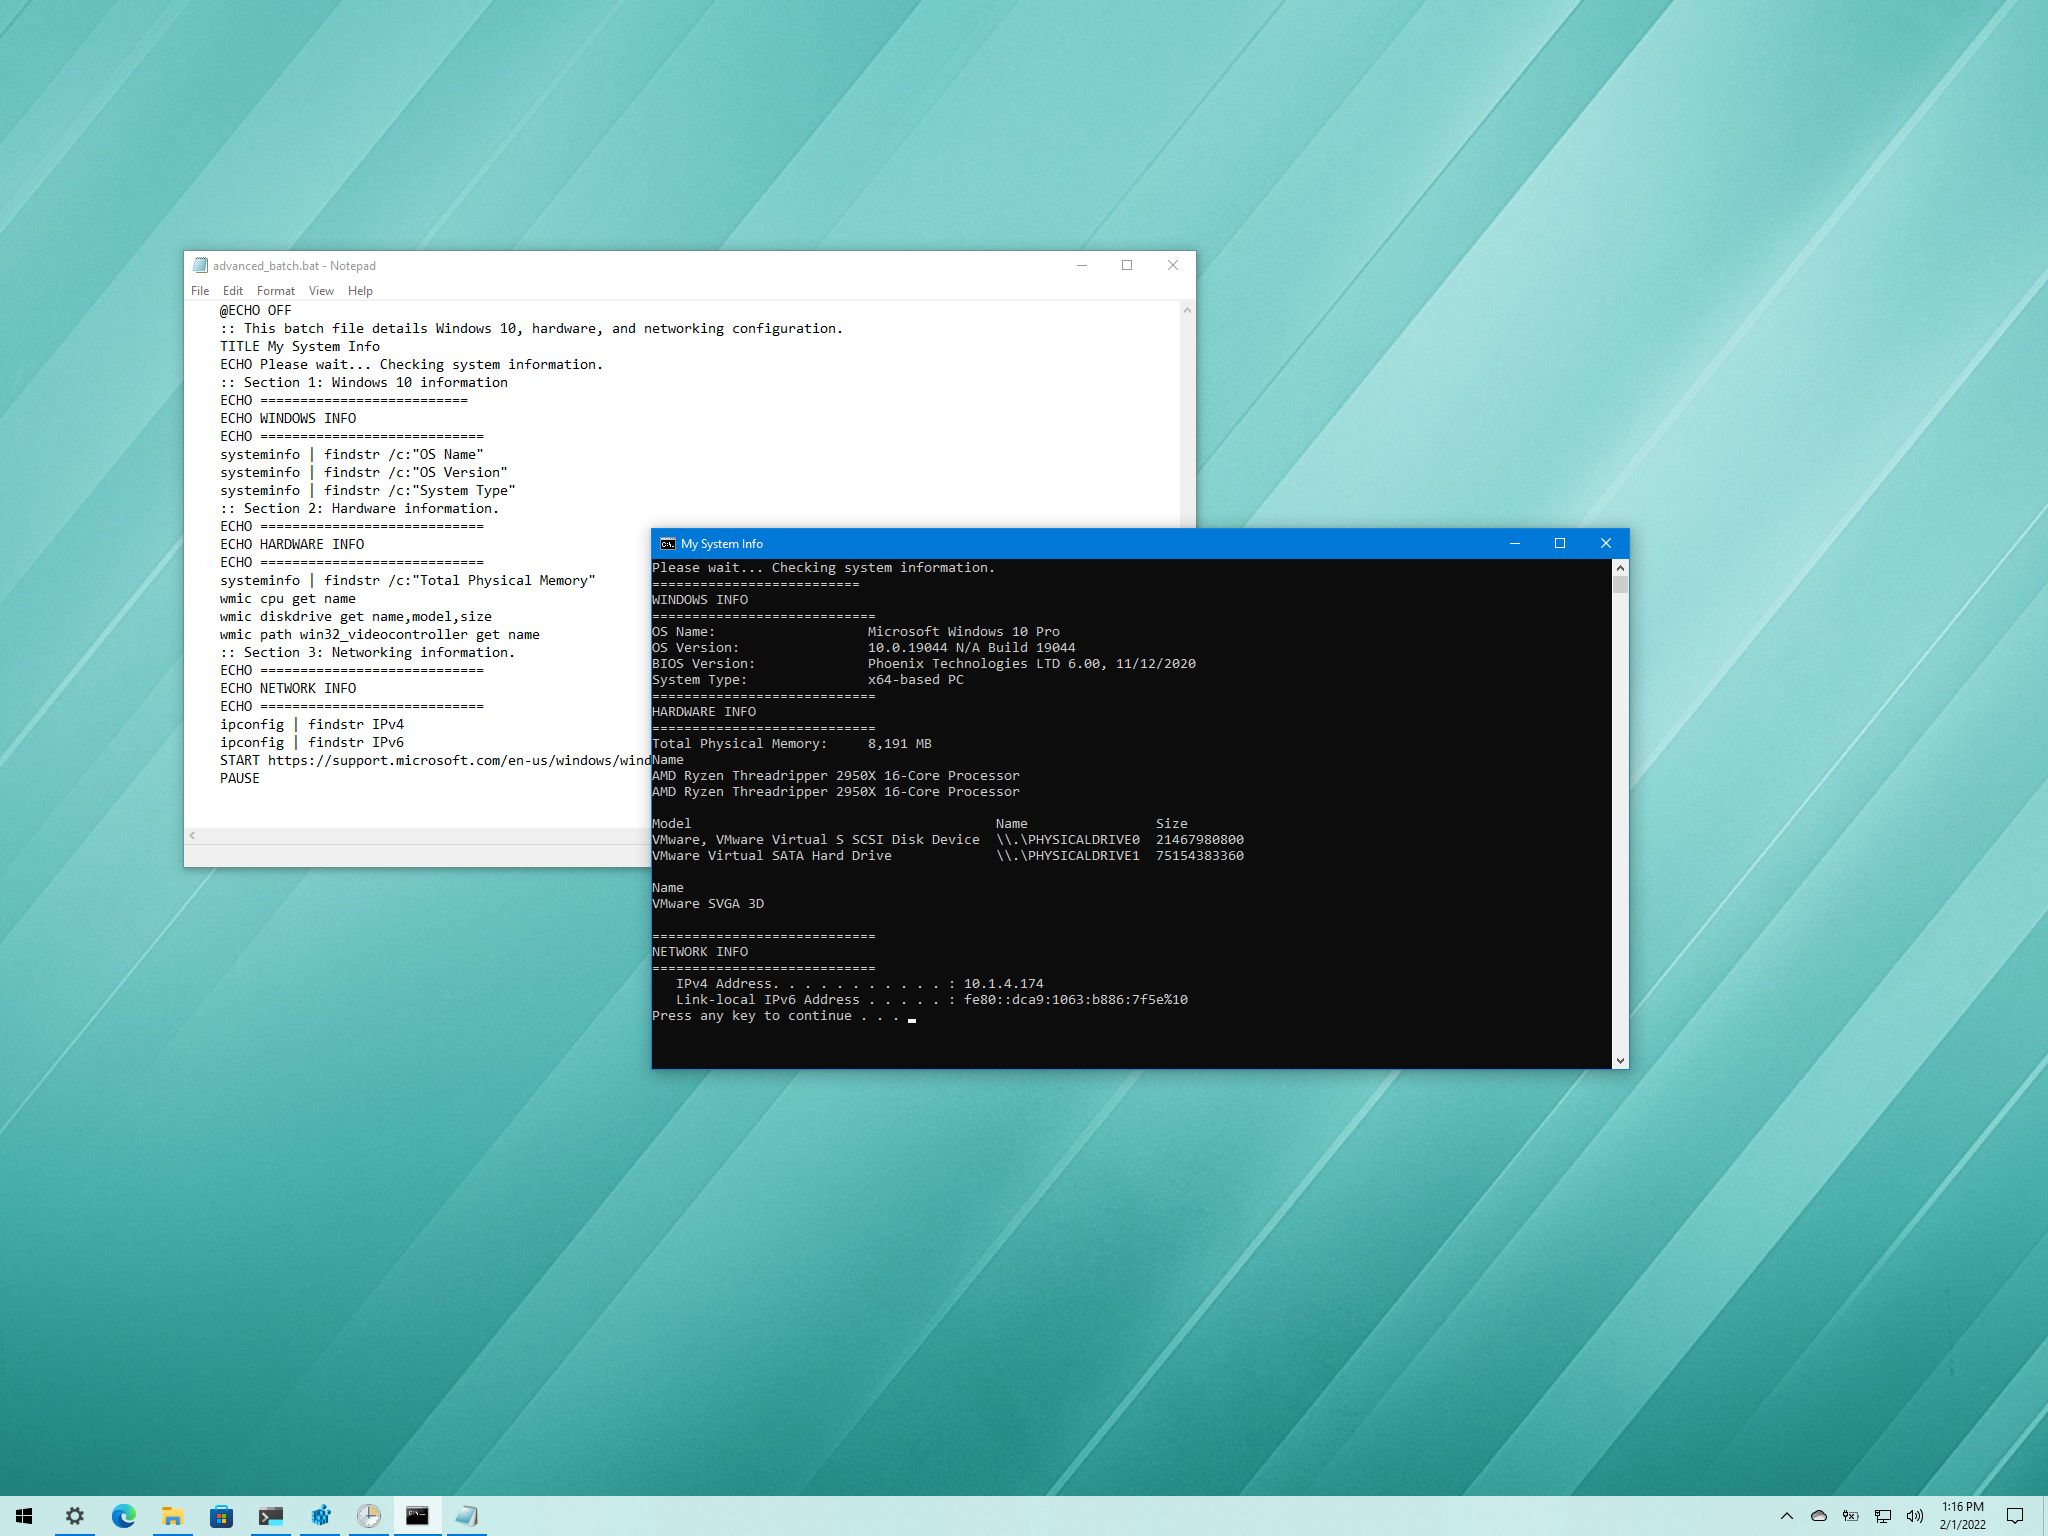Screen dimensions: 2048x1536
Task: Open File Explorer from taskbar
Action: (172, 1516)
